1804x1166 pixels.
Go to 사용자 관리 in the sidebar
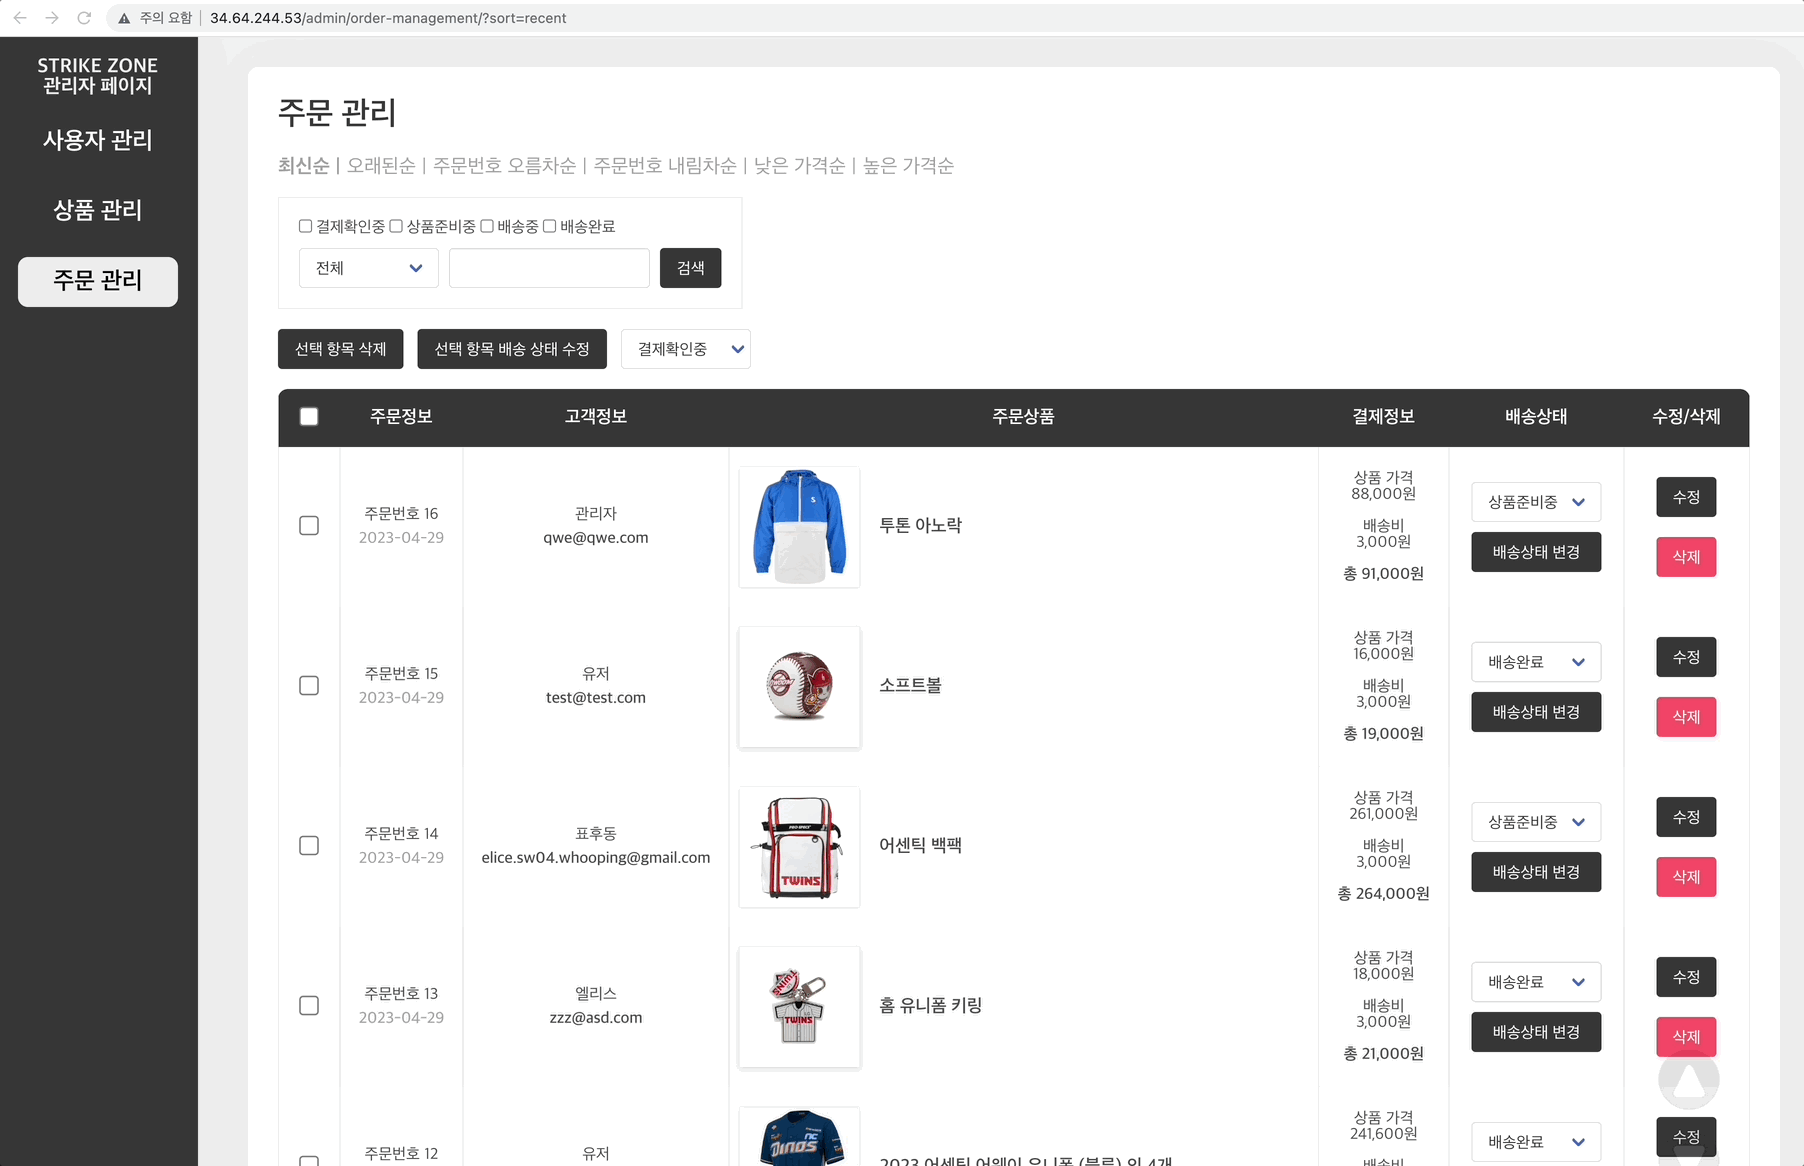pos(98,140)
